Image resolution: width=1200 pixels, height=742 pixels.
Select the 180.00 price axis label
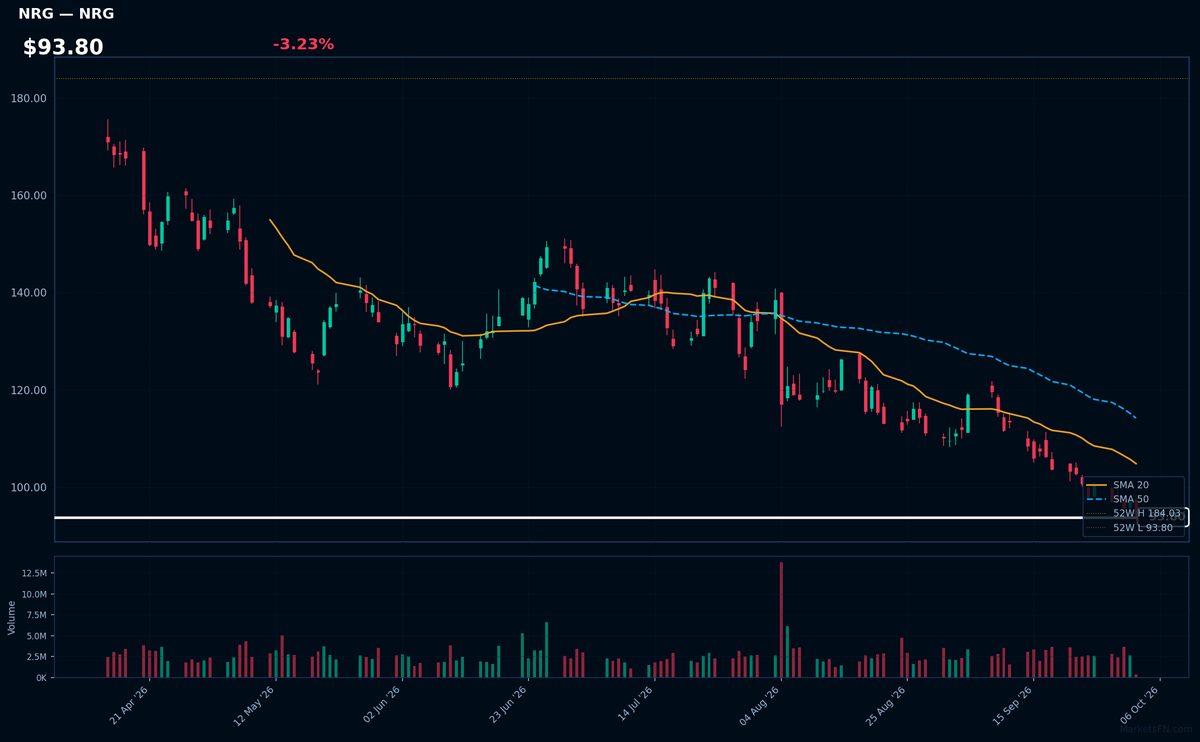tap(30, 98)
